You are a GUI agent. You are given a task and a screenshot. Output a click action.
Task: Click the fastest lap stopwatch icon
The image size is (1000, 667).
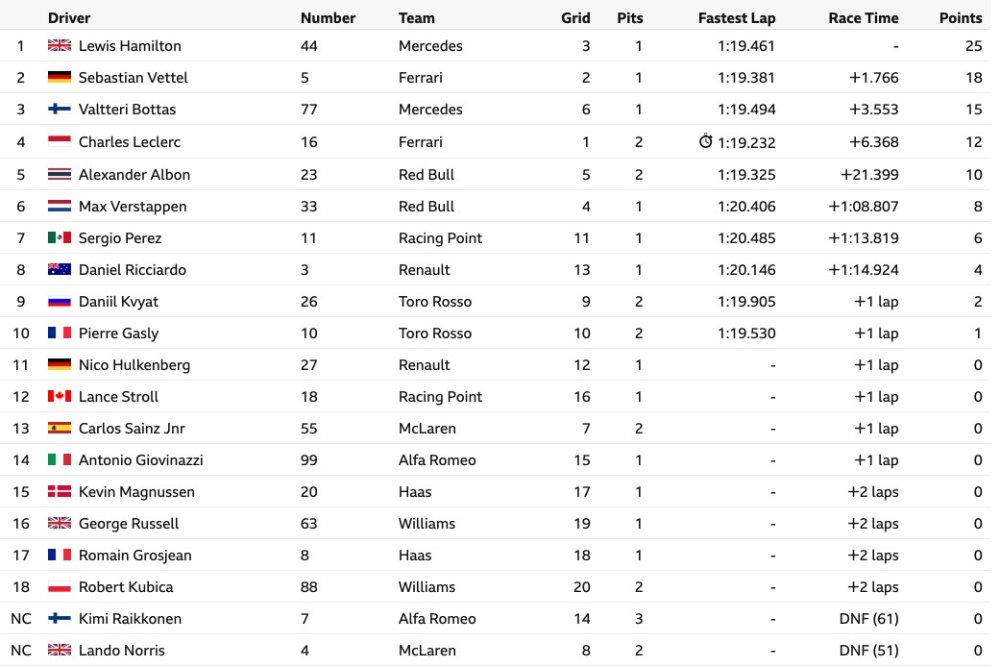point(705,141)
